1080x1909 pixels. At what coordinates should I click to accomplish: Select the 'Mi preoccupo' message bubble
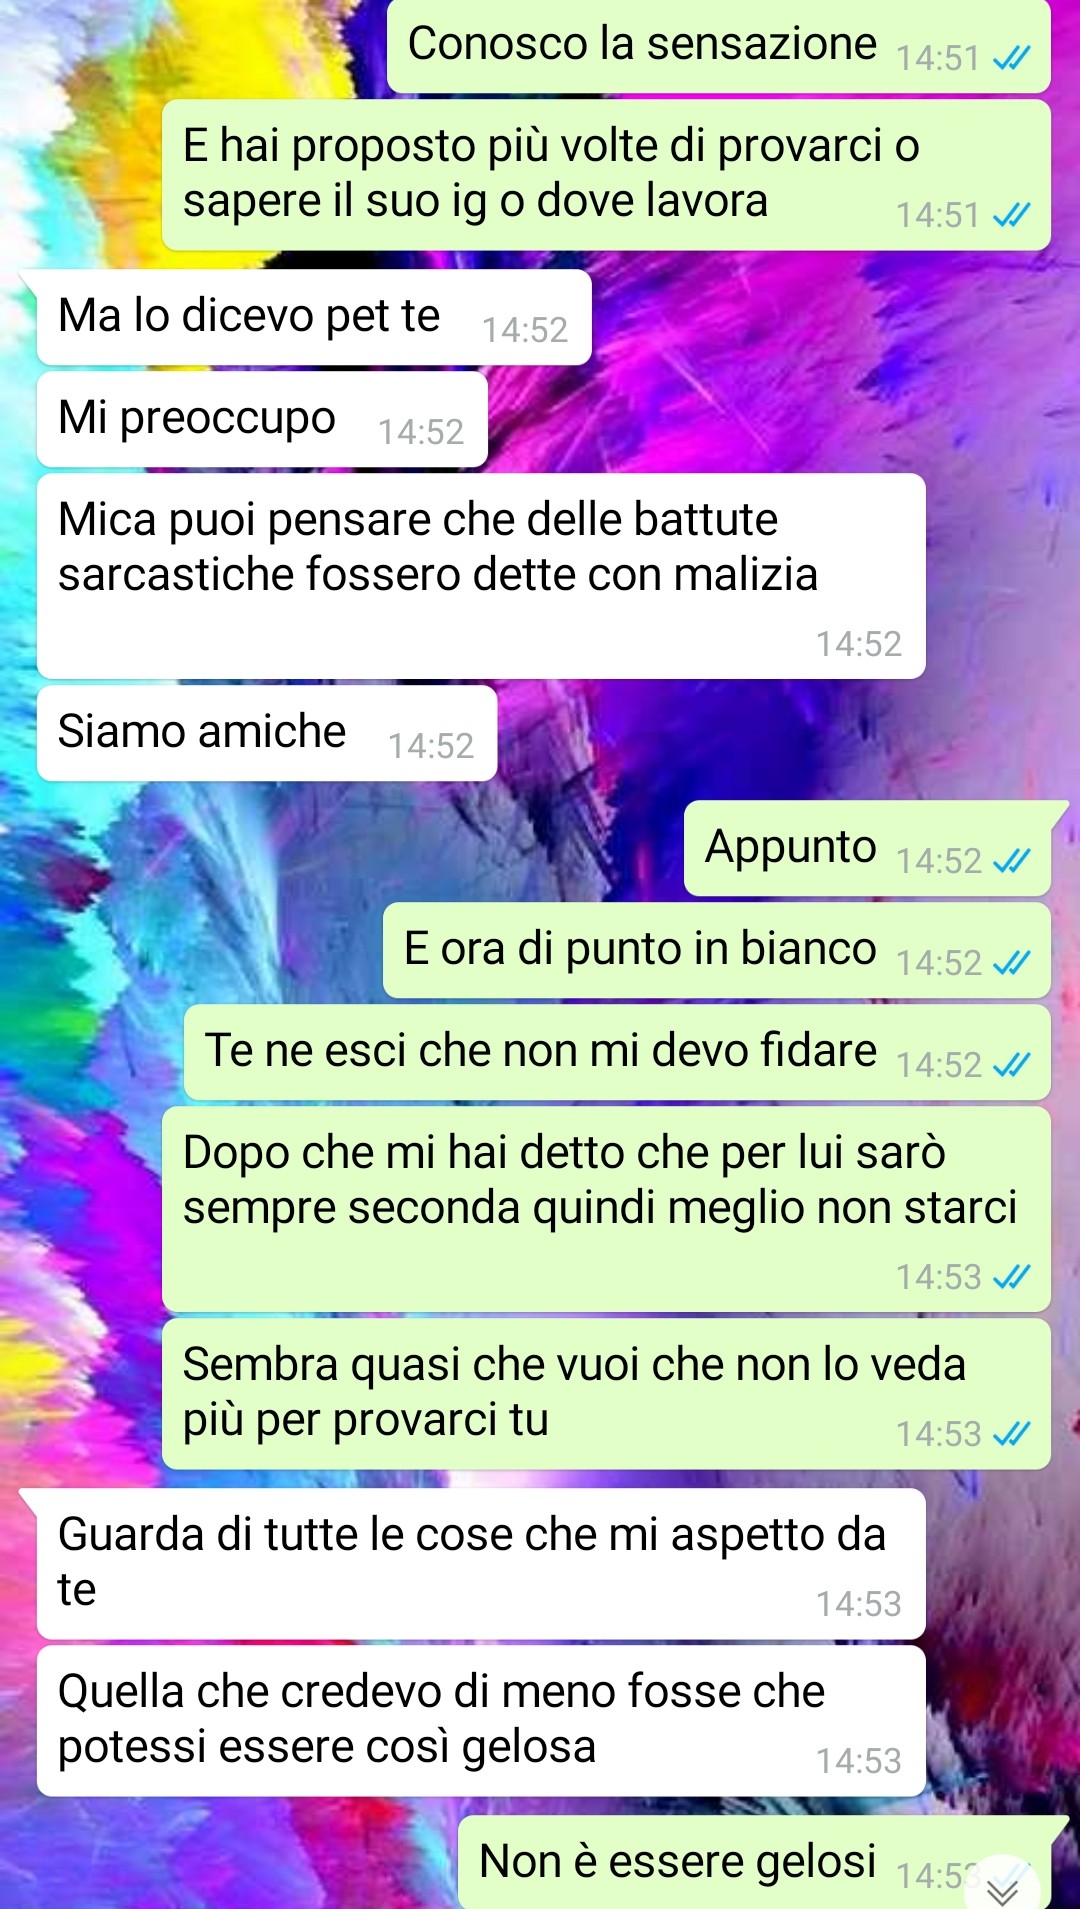(x=262, y=419)
